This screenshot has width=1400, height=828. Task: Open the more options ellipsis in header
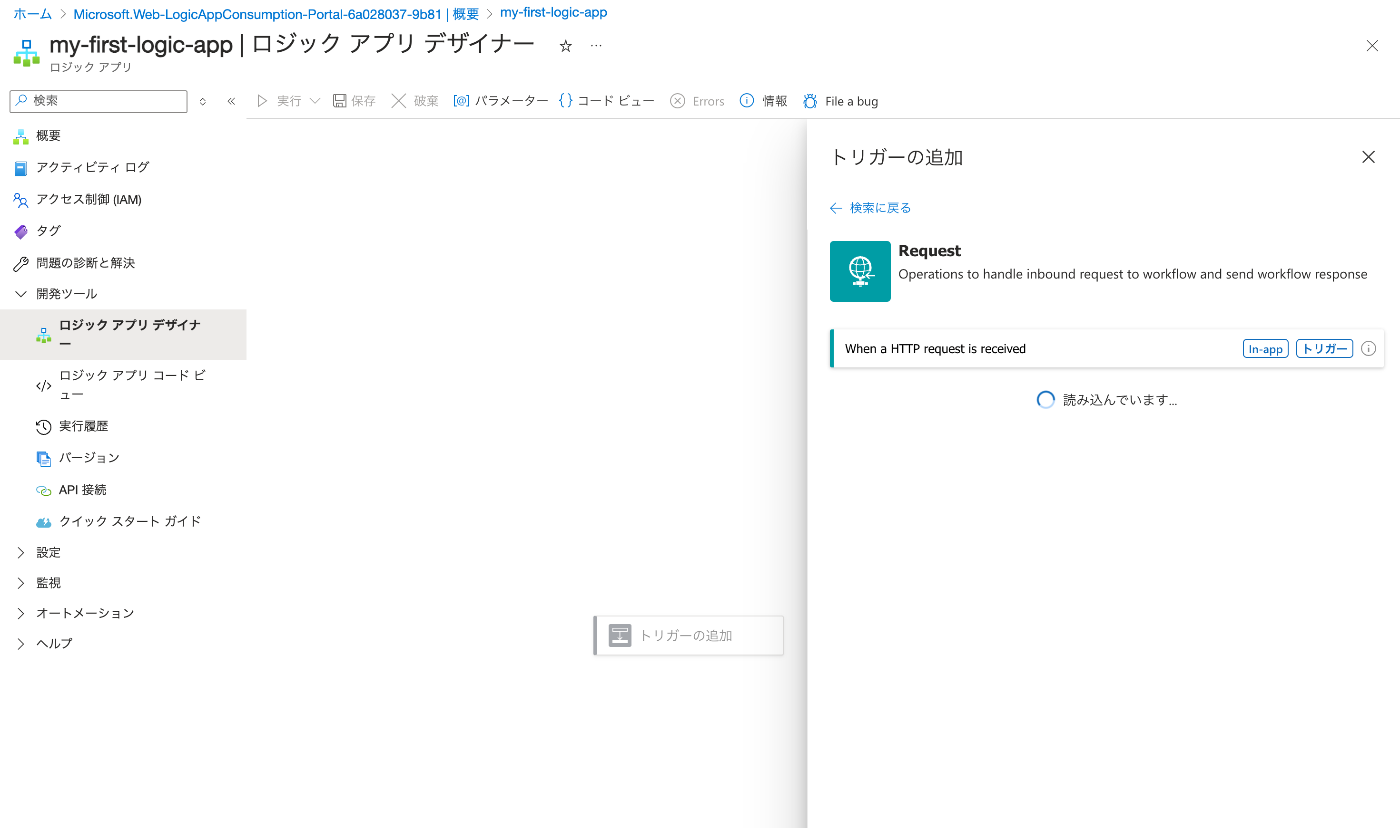pos(597,46)
